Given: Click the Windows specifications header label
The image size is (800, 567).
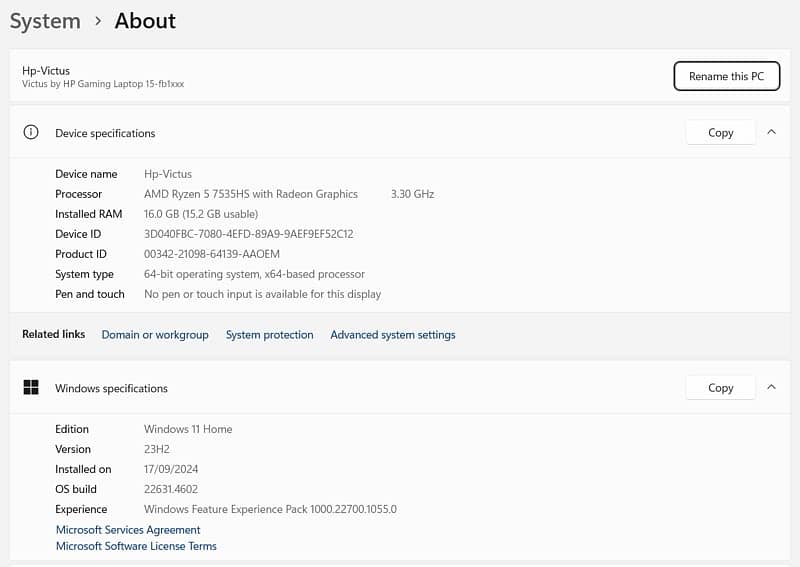Looking at the screenshot, I should coord(111,388).
